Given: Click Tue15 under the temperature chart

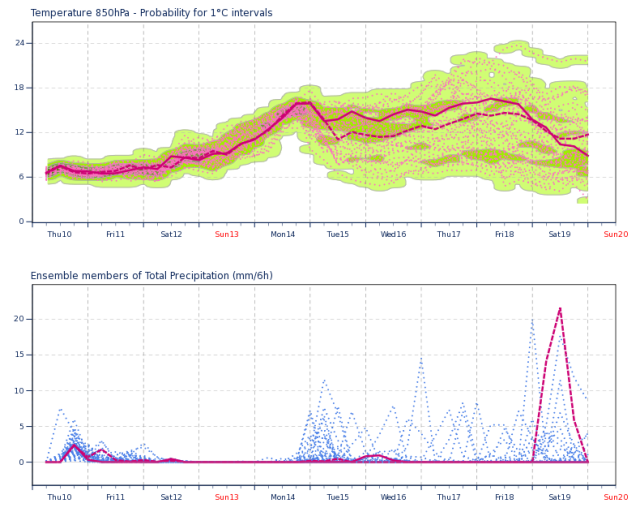Looking at the screenshot, I should (338, 234).
